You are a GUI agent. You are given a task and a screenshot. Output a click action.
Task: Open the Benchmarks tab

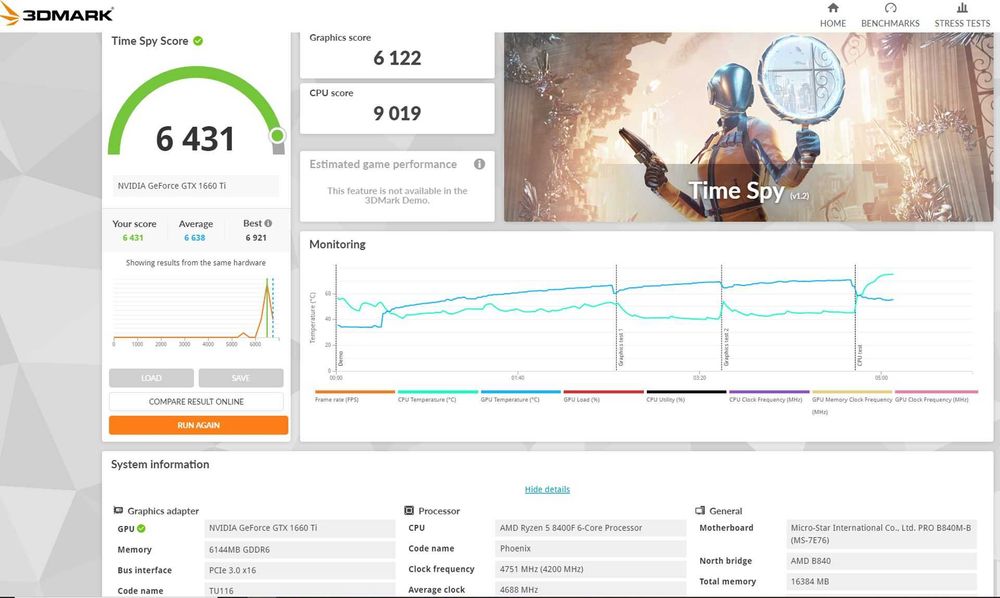click(x=890, y=15)
